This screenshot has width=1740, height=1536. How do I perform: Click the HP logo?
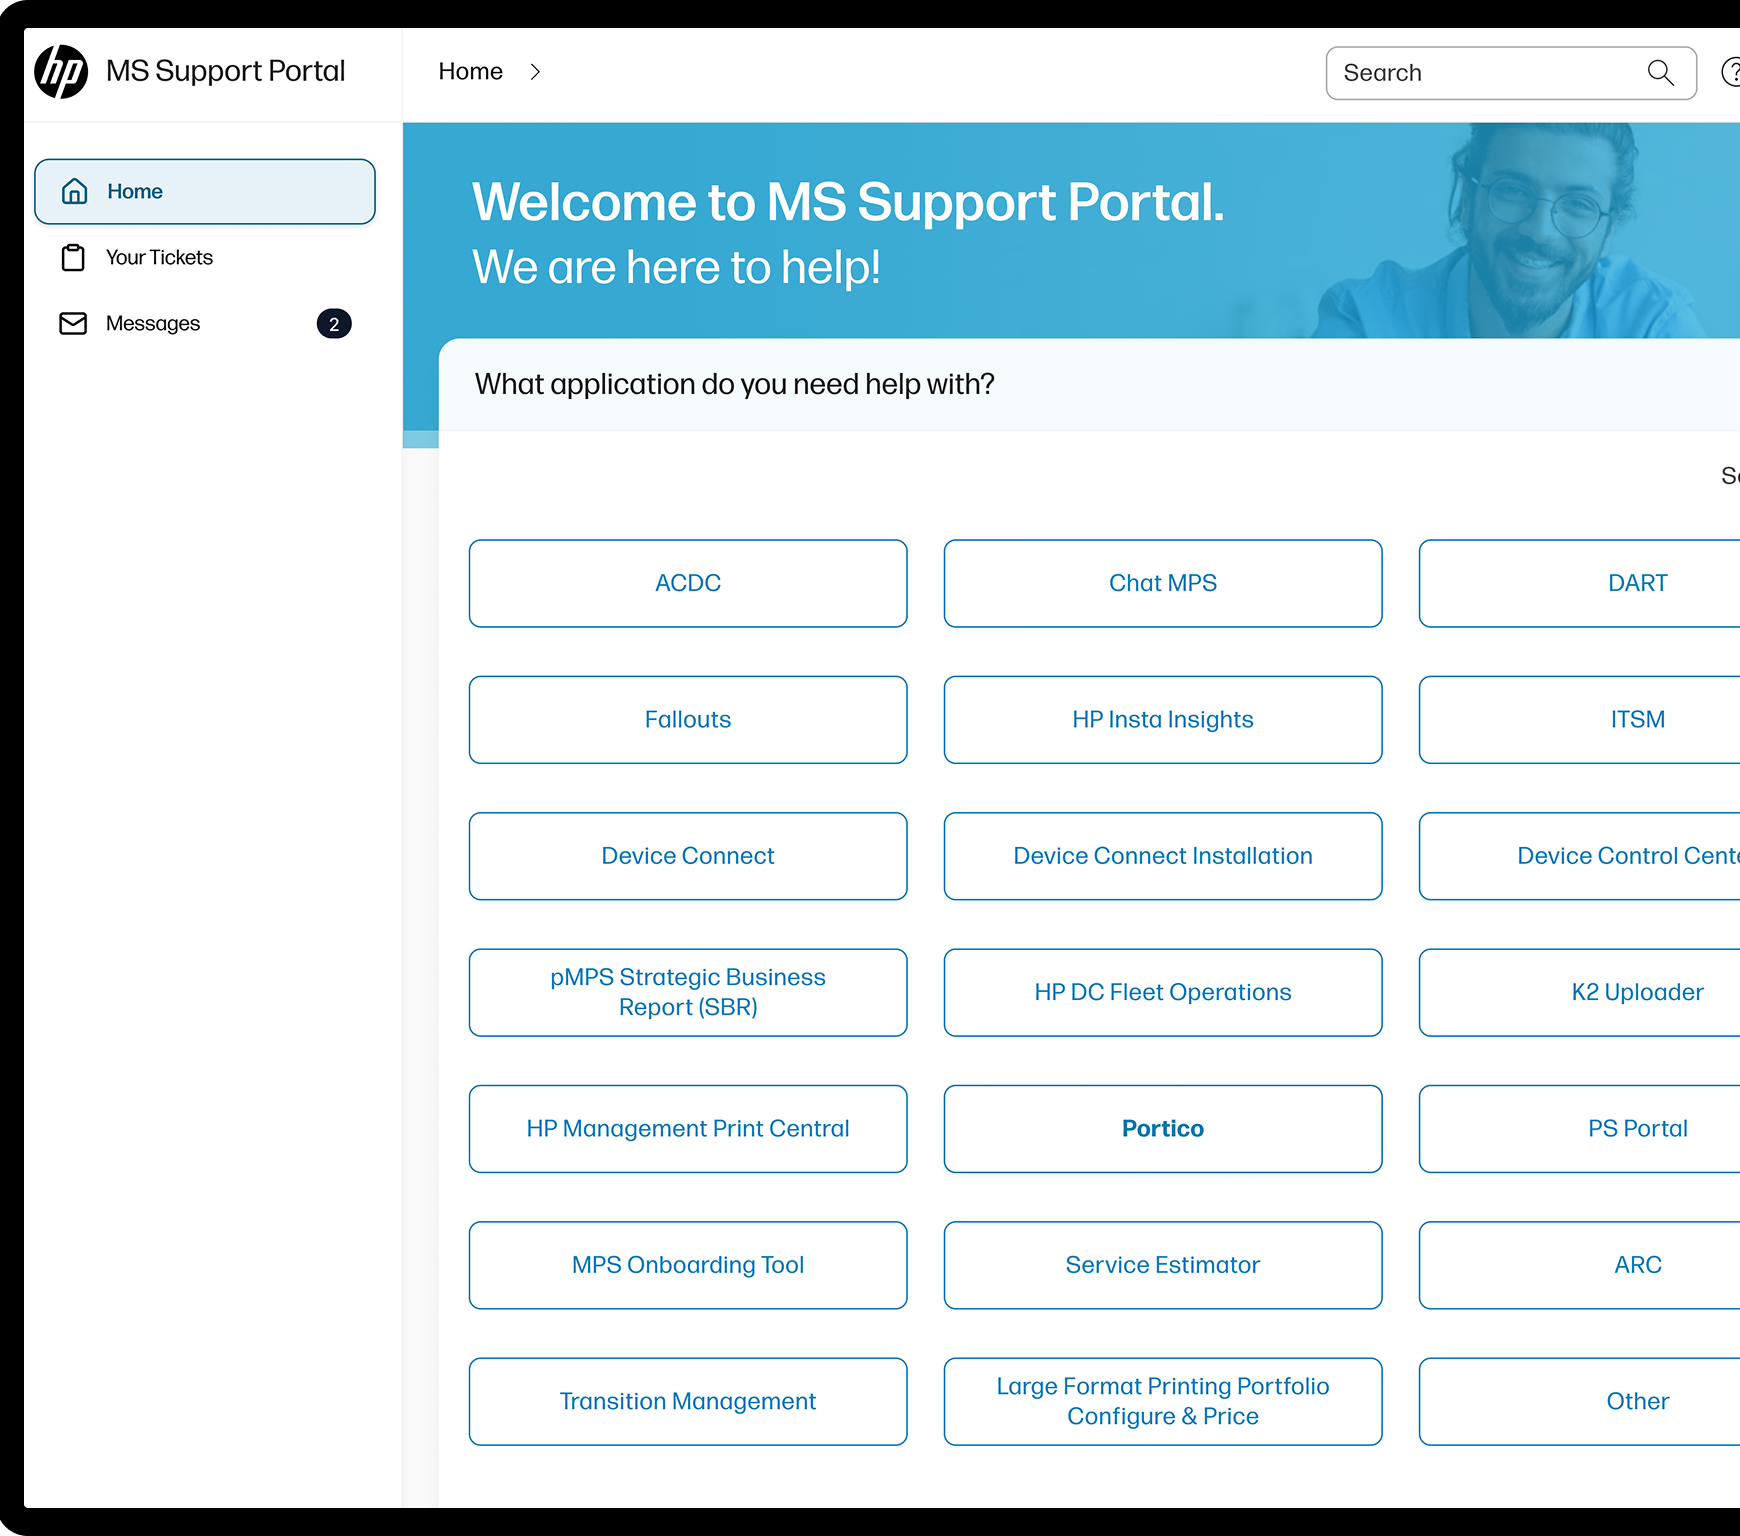[x=60, y=71]
